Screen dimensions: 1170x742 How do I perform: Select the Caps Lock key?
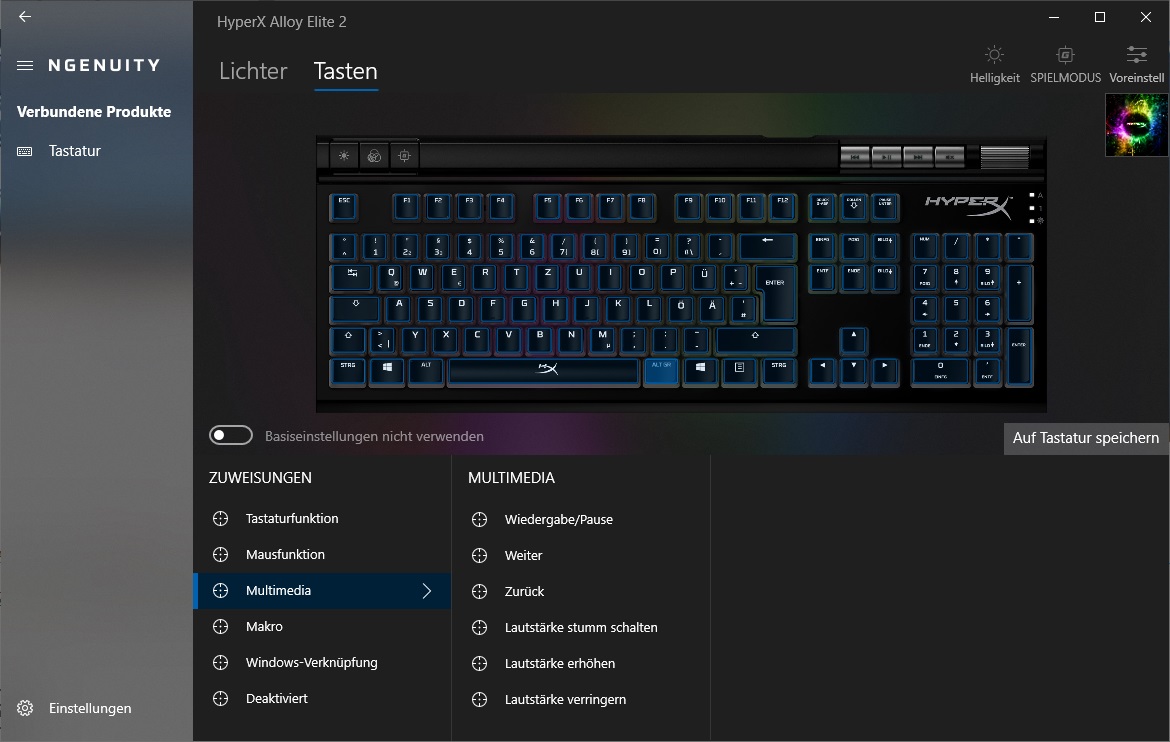[x=356, y=310]
